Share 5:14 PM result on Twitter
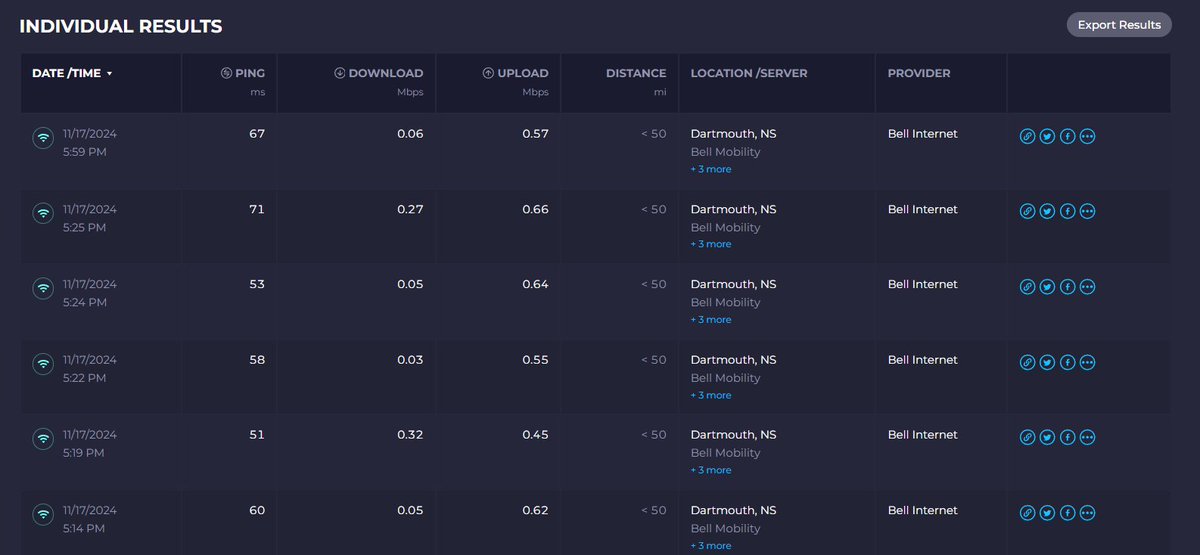The height and width of the screenshot is (555, 1200). [1047, 513]
